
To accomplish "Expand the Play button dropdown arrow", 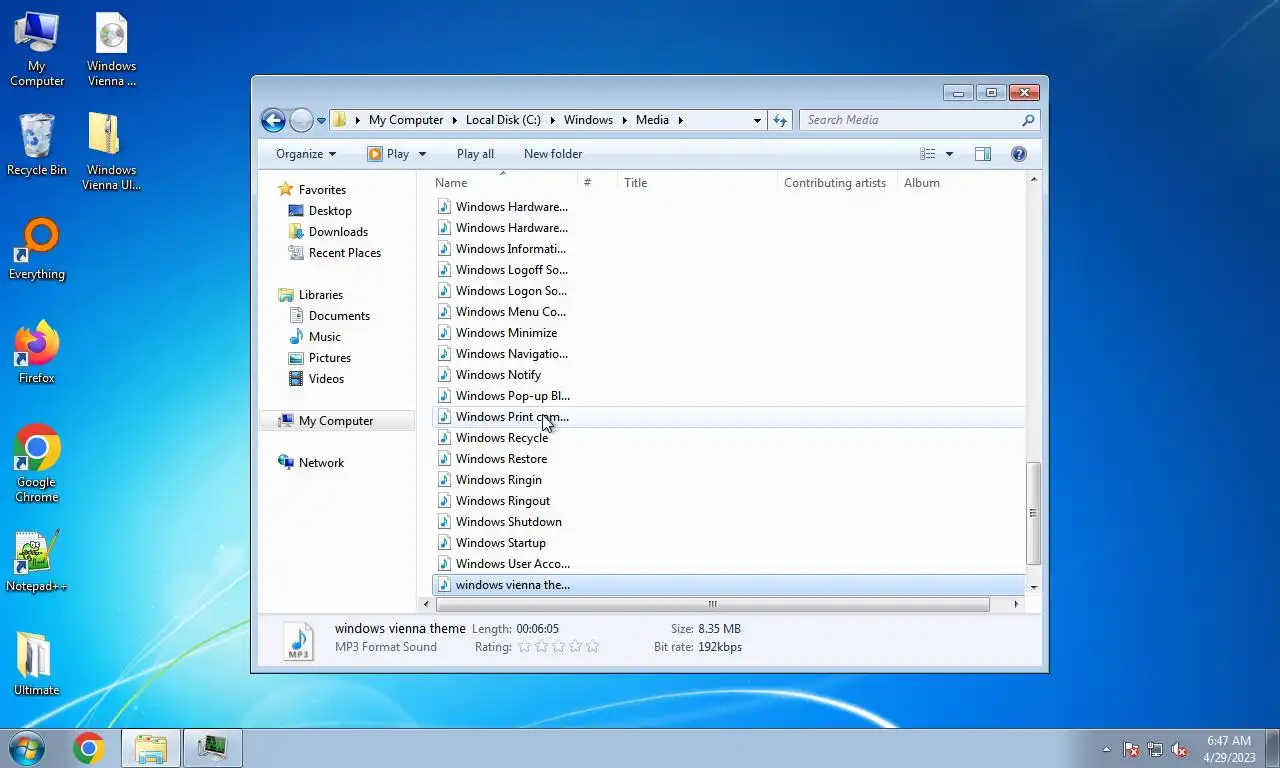I will [x=422, y=154].
